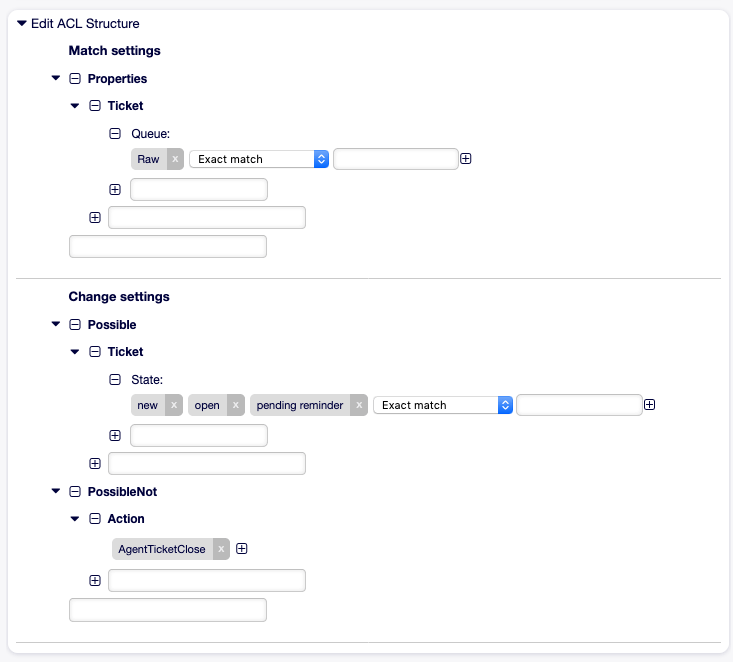
Task: Click the State value input field
Action: click(x=579, y=405)
